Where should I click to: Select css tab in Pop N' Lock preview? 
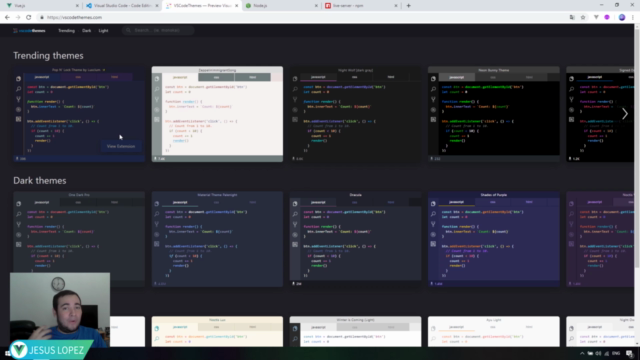(x=78, y=77)
